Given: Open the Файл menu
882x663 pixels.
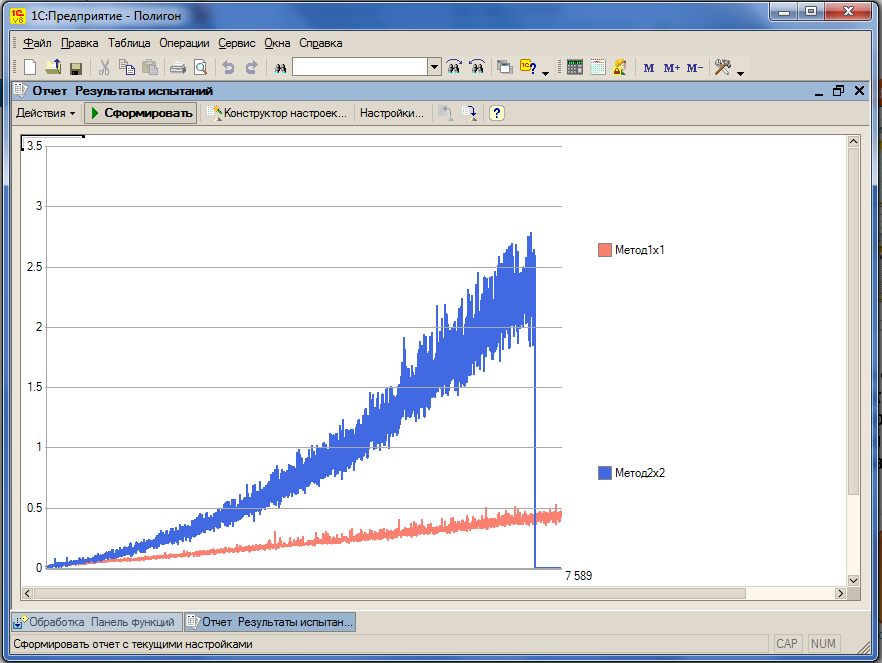Looking at the screenshot, I should (x=37, y=43).
